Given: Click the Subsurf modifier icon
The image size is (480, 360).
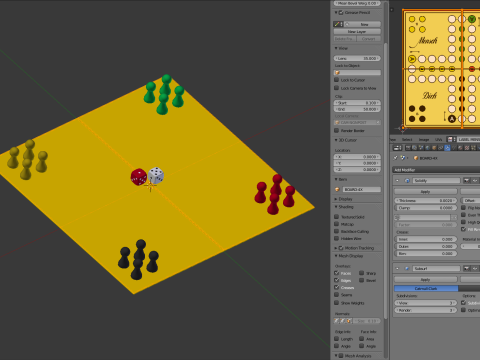Looking at the screenshot, I should [x=407, y=269].
